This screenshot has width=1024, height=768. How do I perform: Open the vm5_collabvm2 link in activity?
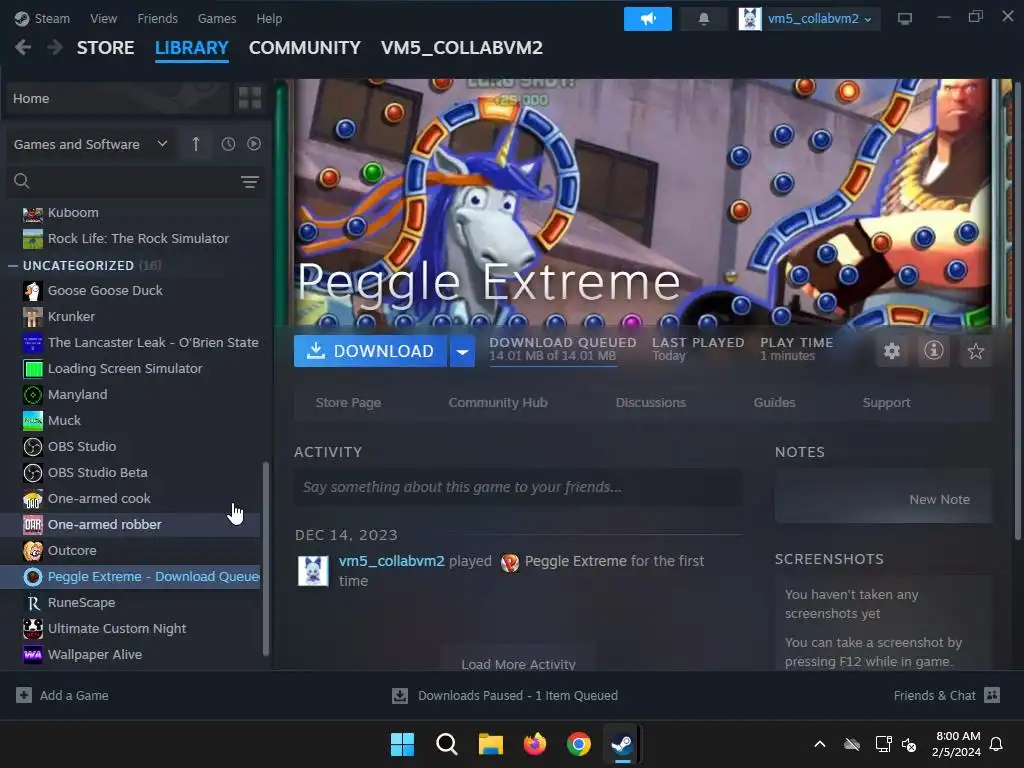[x=391, y=561]
